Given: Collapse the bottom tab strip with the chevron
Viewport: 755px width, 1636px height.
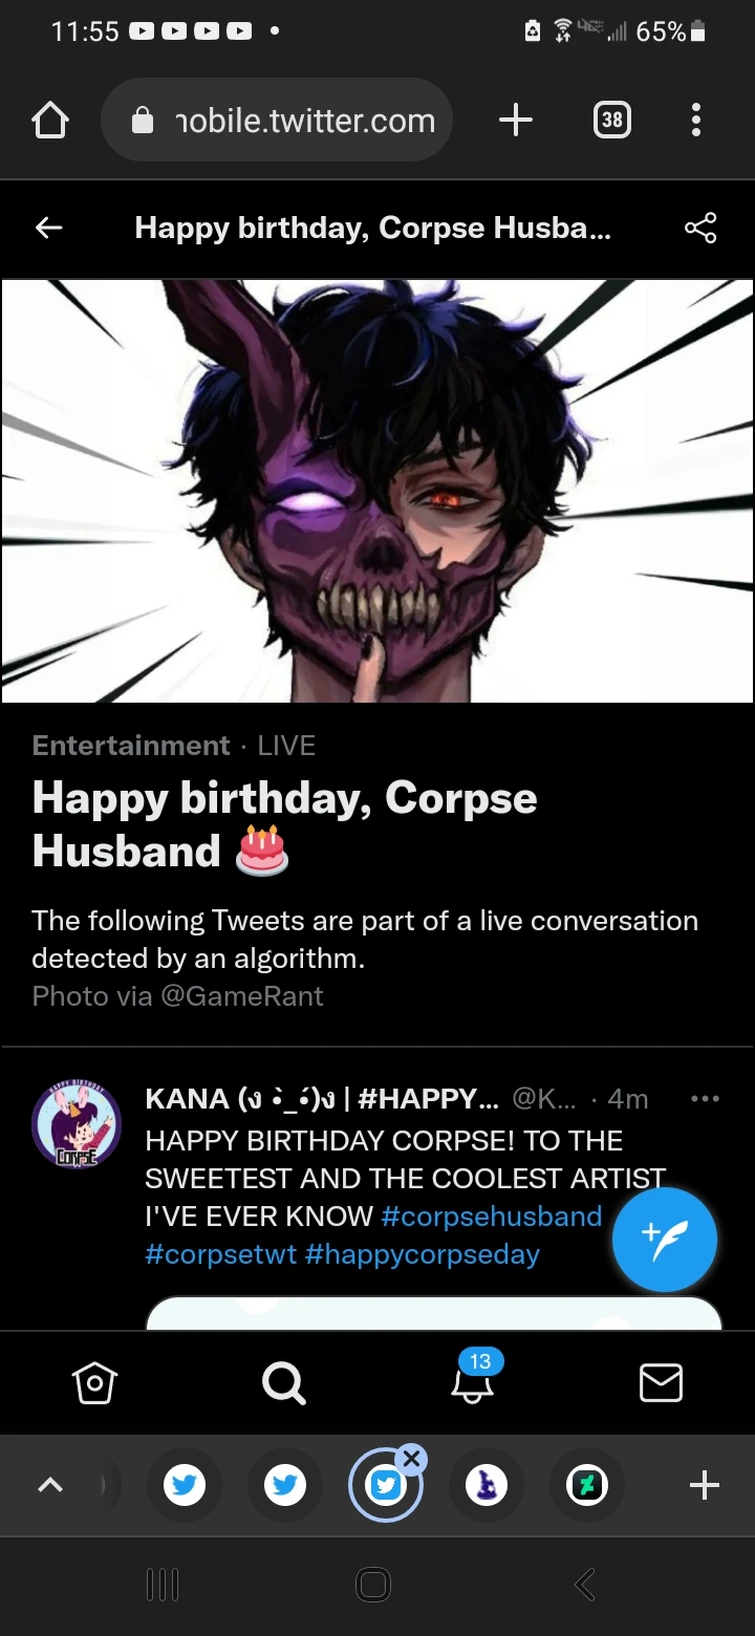Looking at the screenshot, I should [x=50, y=1485].
